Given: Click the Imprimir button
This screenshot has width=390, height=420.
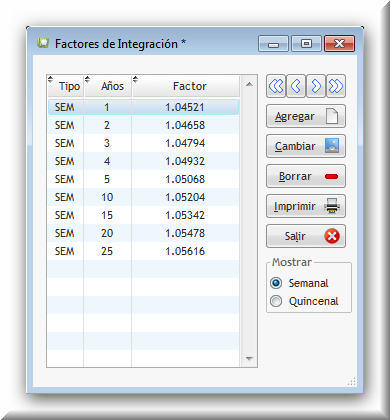Looking at the screenshot, I should pyautogui.click(x=306, y=206).
